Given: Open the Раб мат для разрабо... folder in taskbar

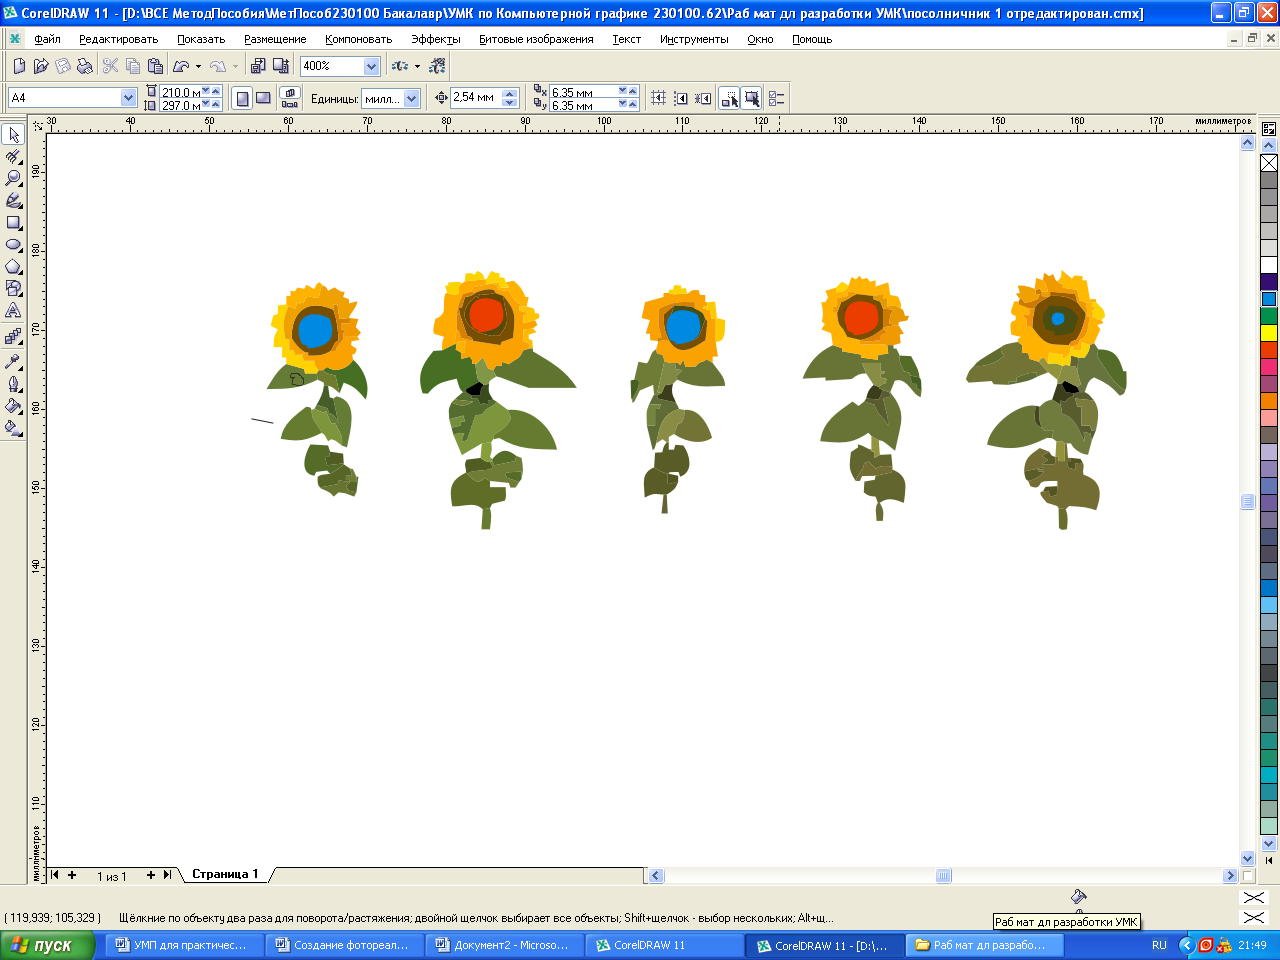Looking at the screenshot, I should [x=985, y=945].
